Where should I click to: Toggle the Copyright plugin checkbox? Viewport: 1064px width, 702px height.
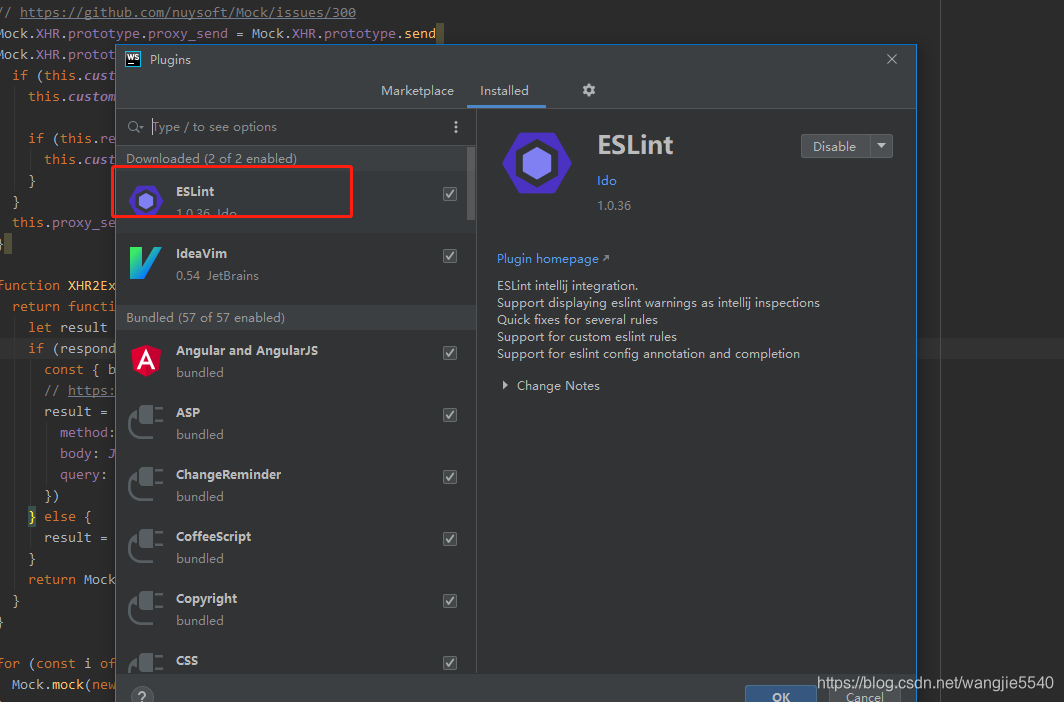coord(450,601)
